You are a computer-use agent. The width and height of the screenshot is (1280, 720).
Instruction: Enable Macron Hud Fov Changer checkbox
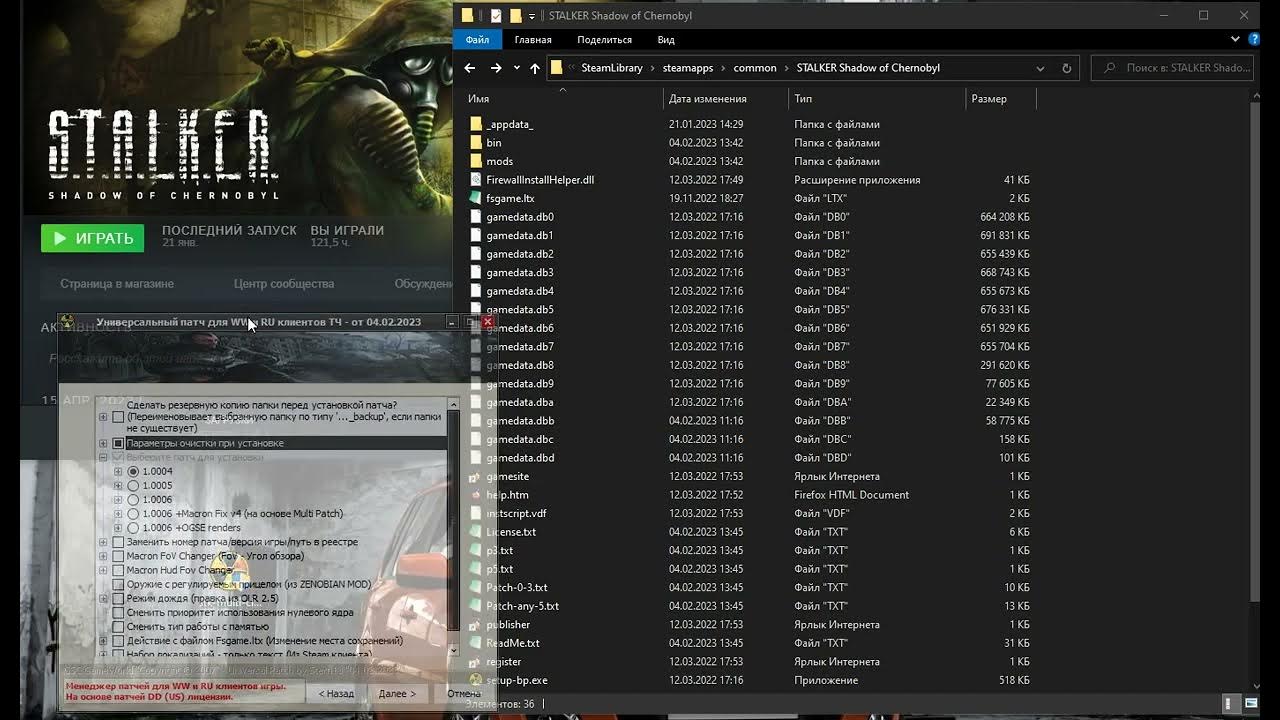click(119, 570)
